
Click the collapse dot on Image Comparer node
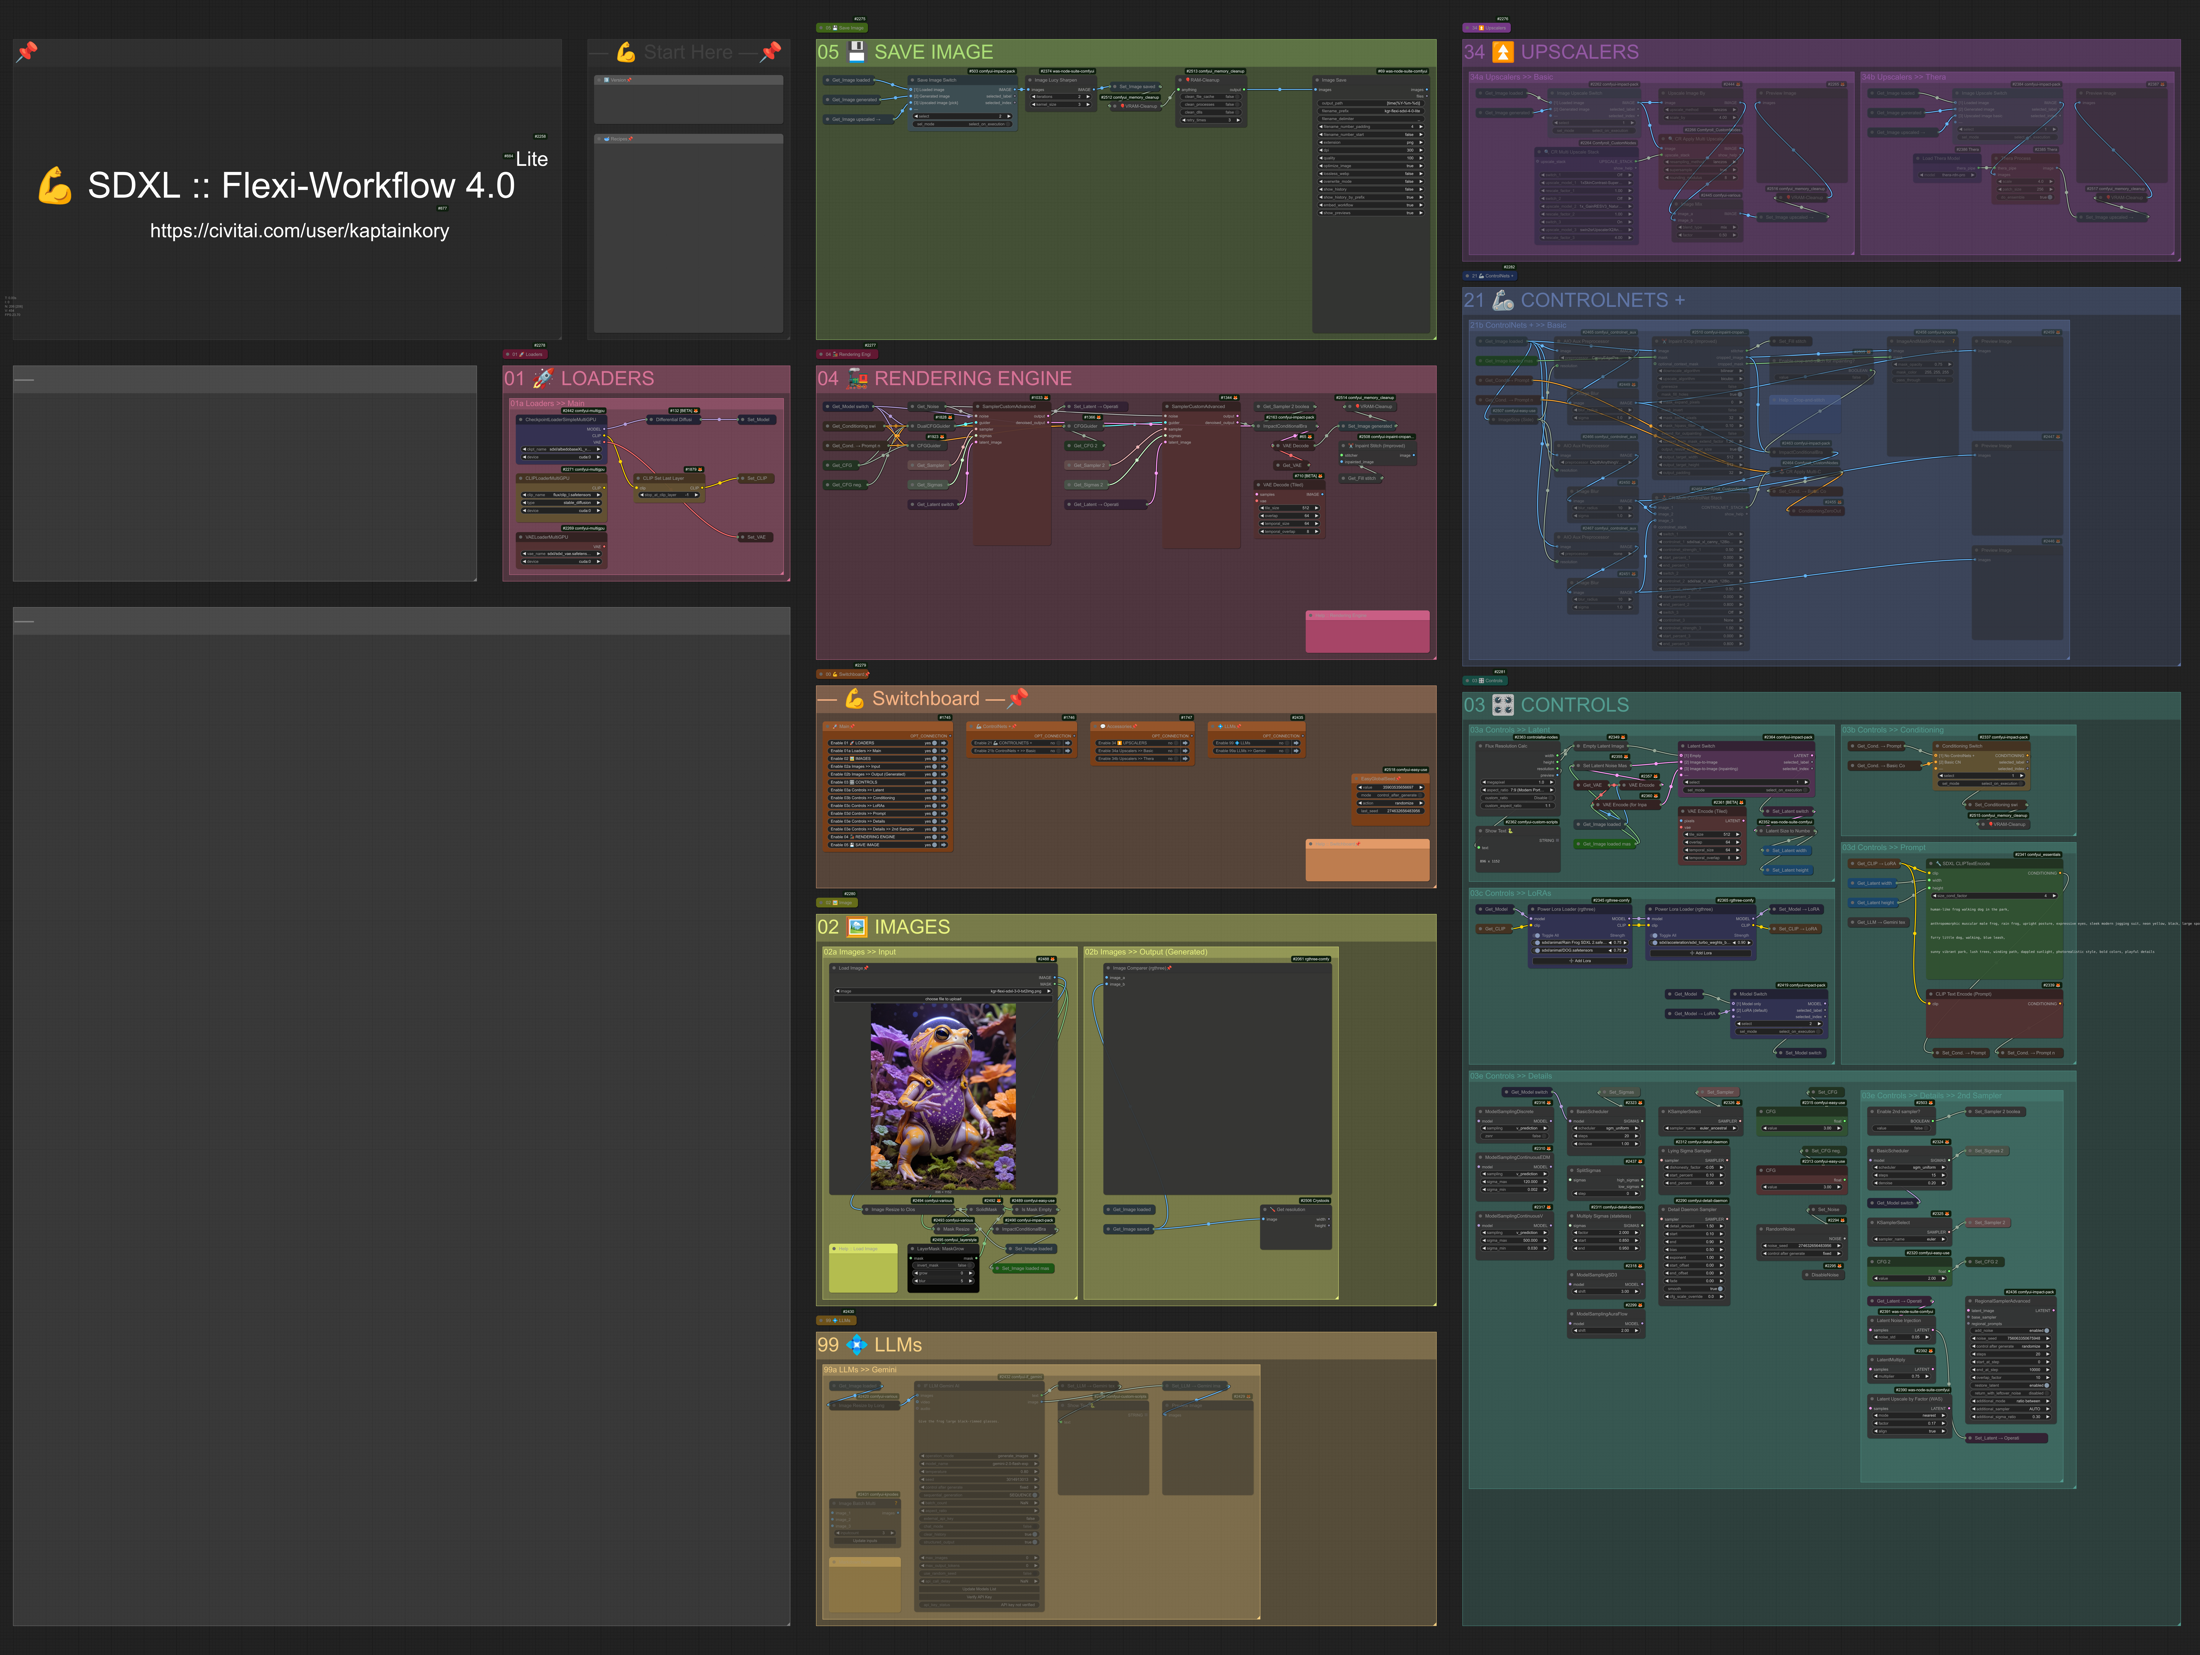point(1108,968)
